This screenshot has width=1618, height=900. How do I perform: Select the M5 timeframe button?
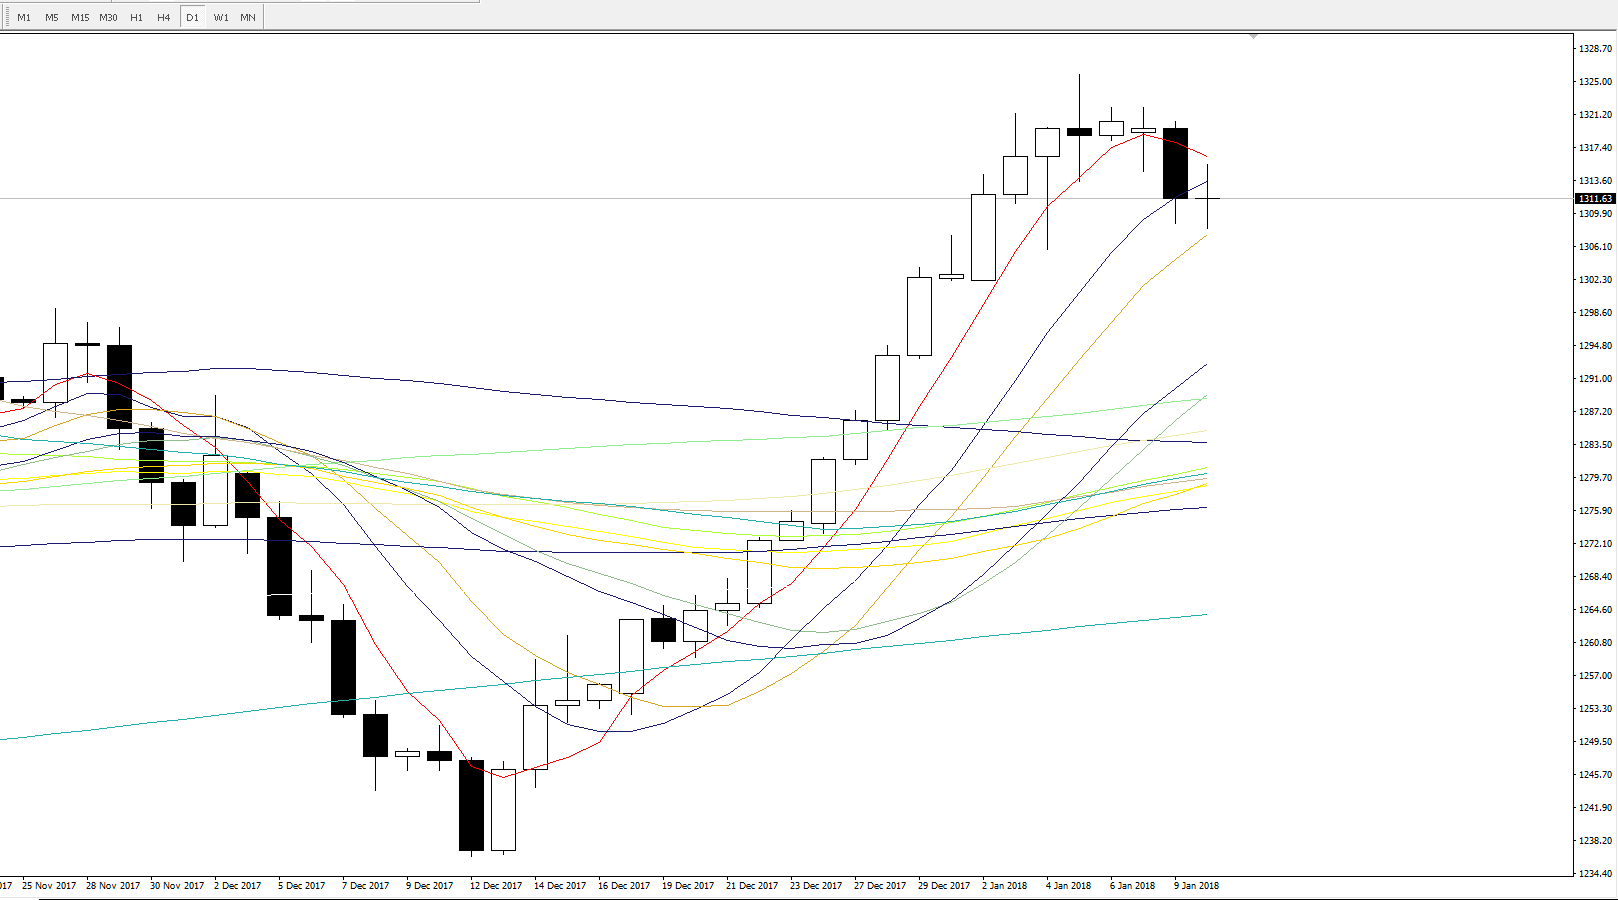pos(51,17)
